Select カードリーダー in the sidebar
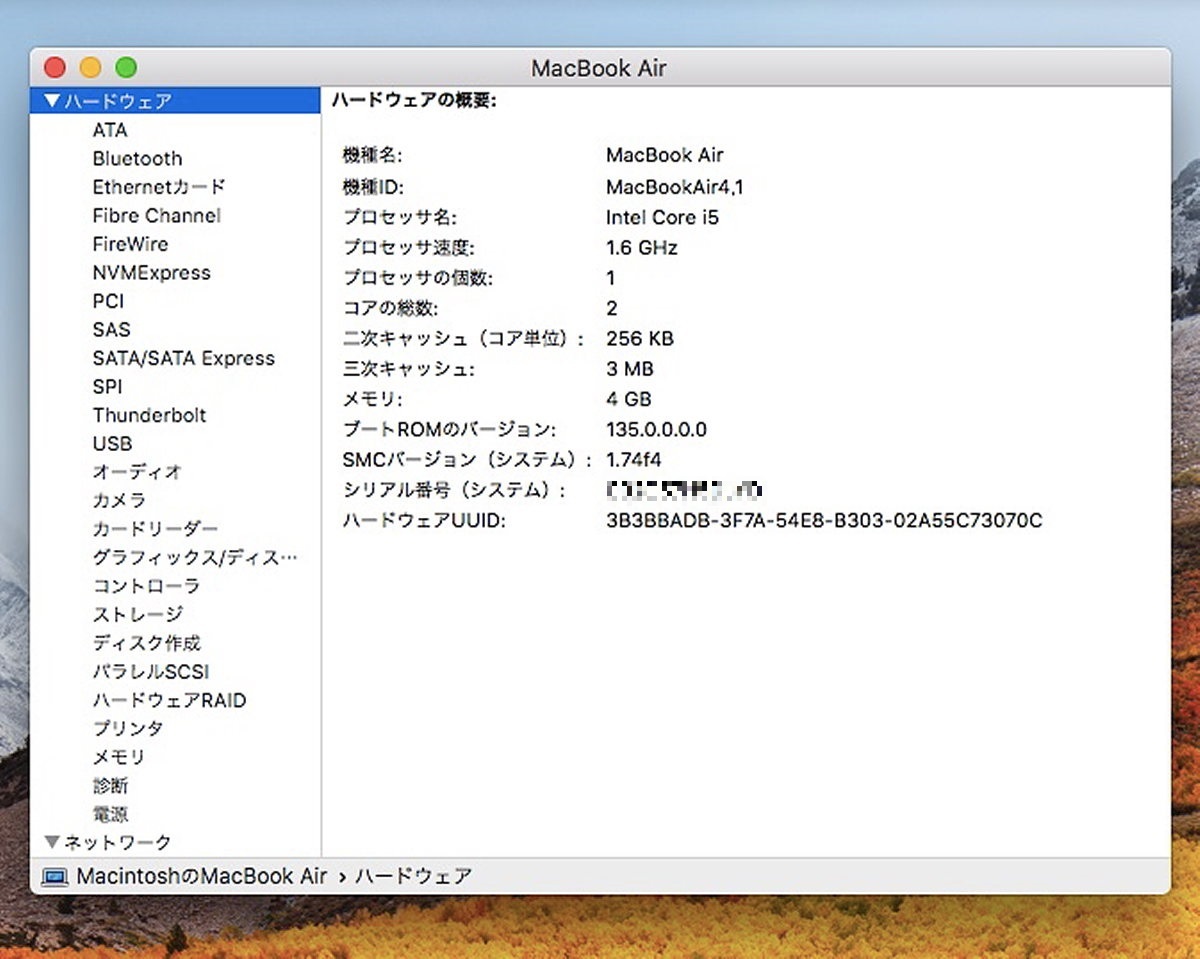1200x959 pixels. (155, 529)
